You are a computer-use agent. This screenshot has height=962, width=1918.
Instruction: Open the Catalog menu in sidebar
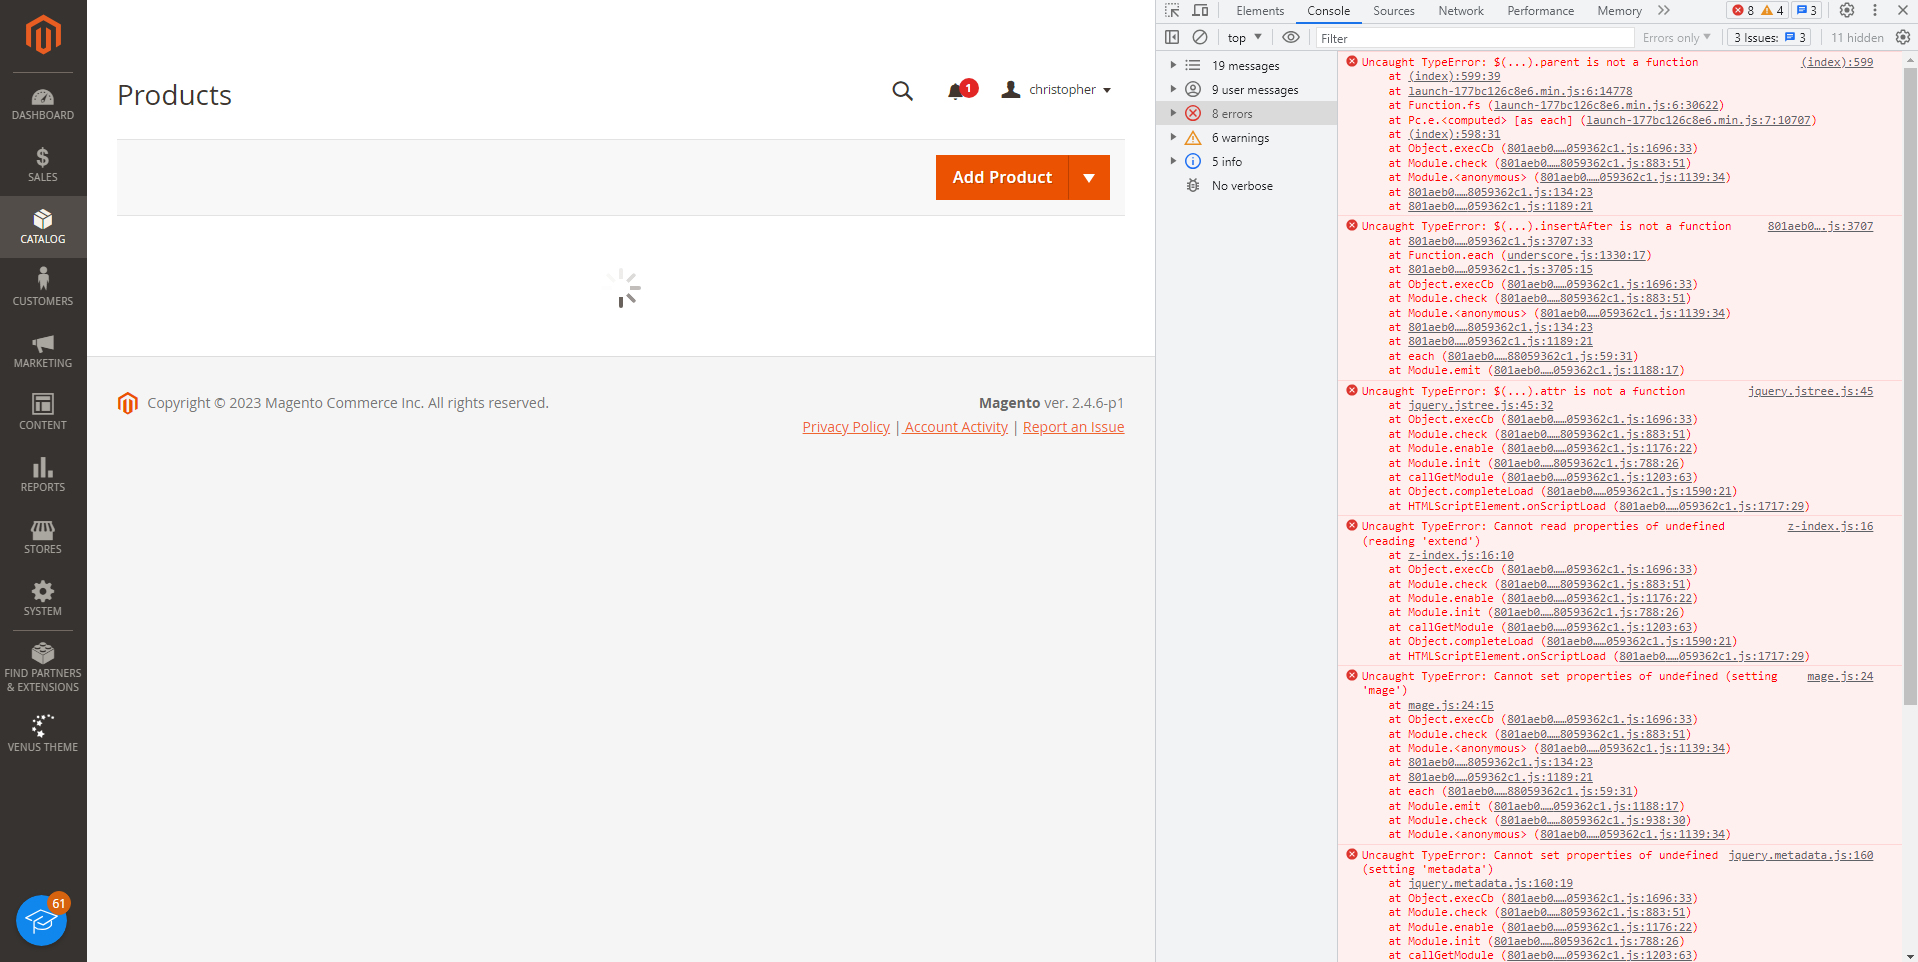43,227
